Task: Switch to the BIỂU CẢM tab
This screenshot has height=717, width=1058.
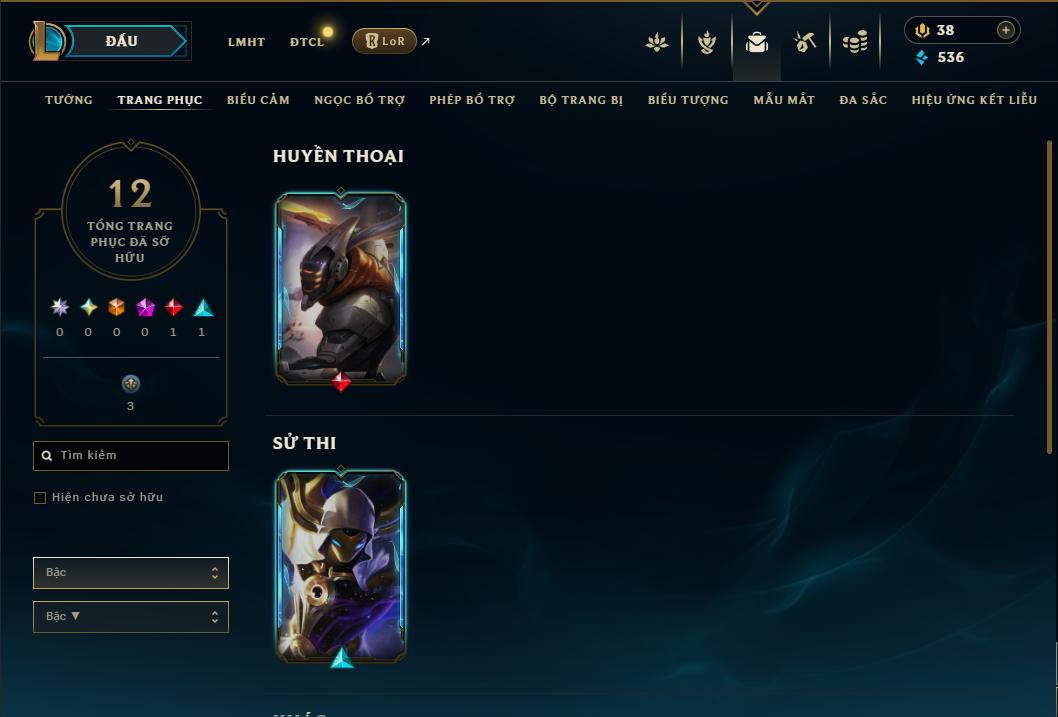Action: [258, 100]
